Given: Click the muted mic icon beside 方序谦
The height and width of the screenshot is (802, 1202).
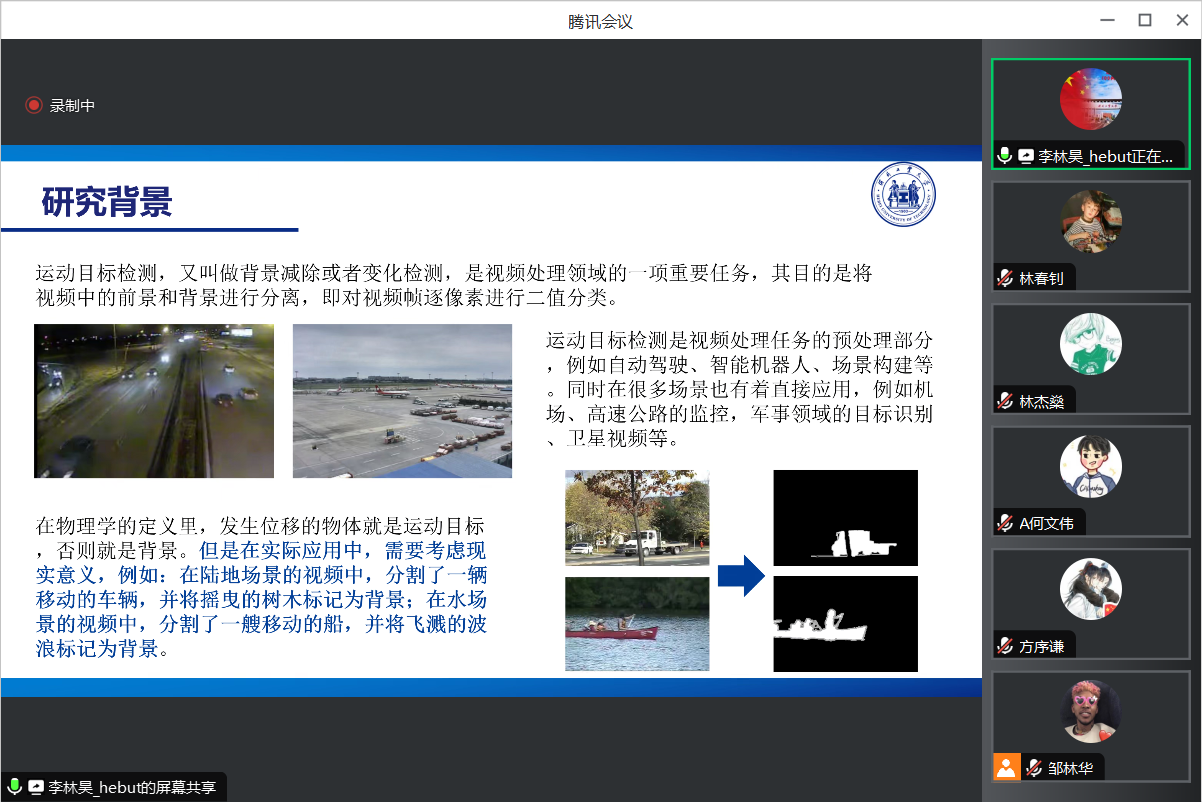Looking at the screenshot, I should 1005,646.
